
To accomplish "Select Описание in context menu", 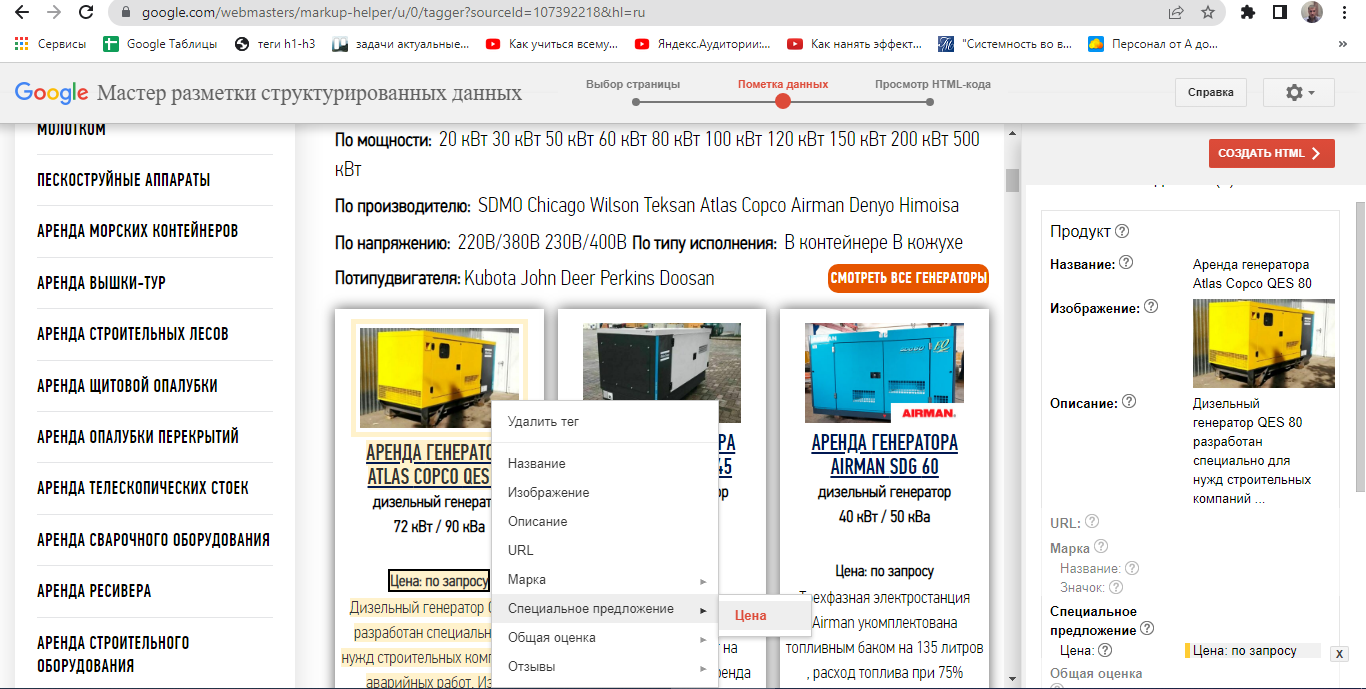I will pos(605,522).
